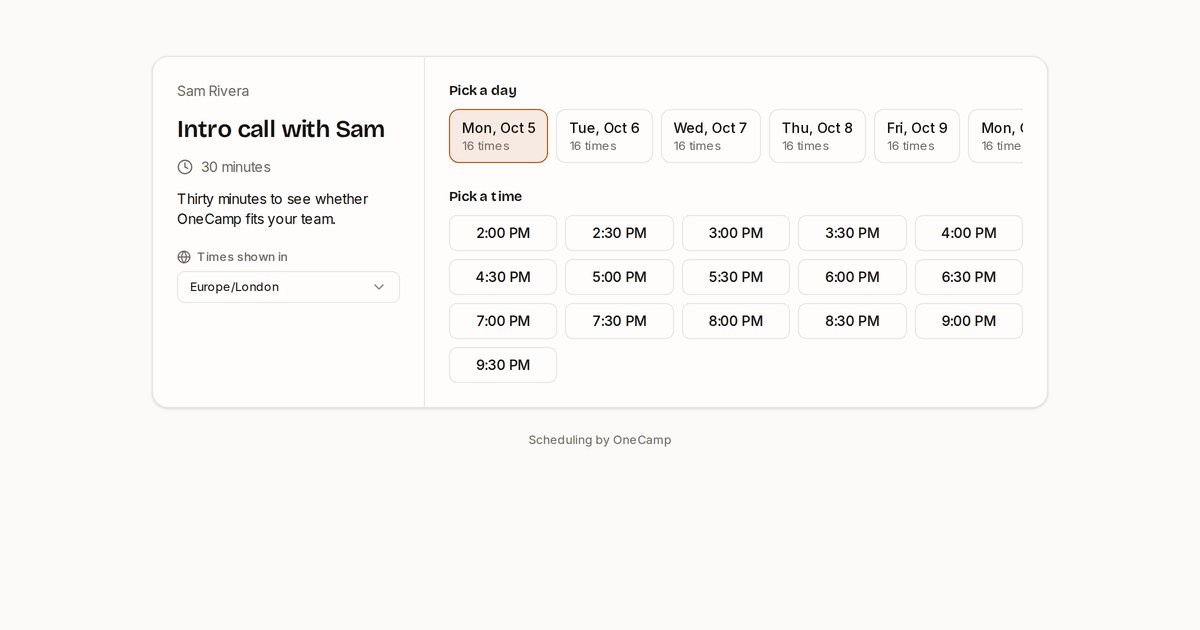Viewport: 1200px width, 630px height.
Task: Choose Wed, Oct 7 day
Action: (x=710, y=136)
